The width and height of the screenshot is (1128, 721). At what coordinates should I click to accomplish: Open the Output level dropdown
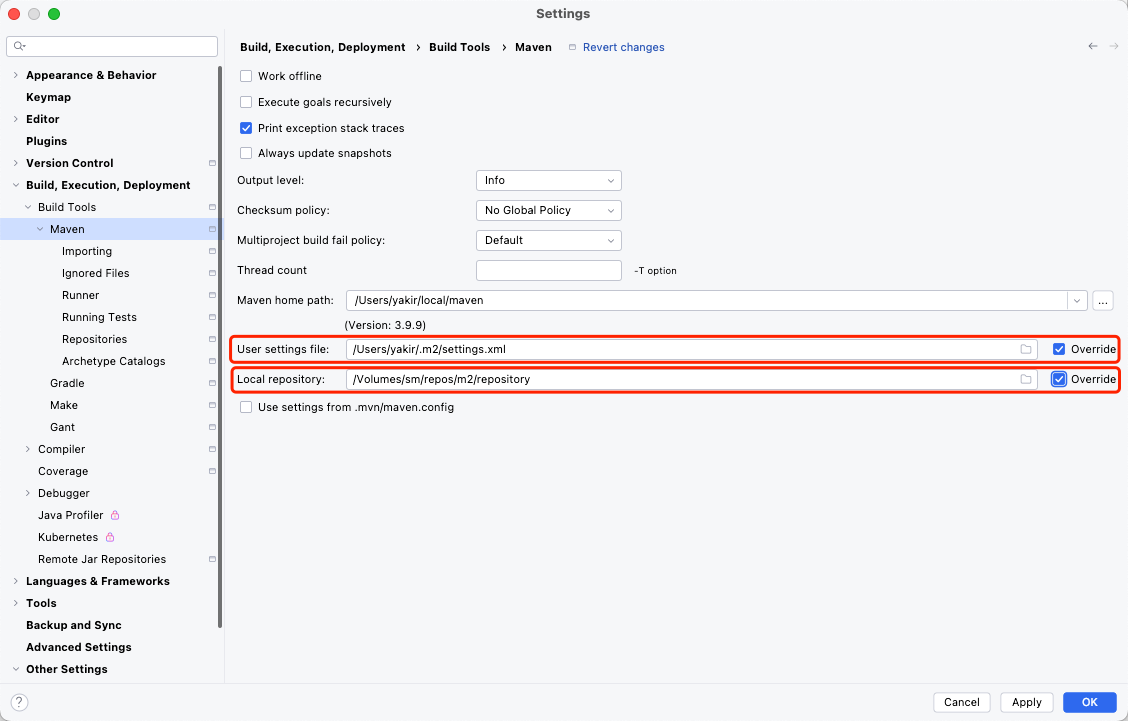(548, 180)
